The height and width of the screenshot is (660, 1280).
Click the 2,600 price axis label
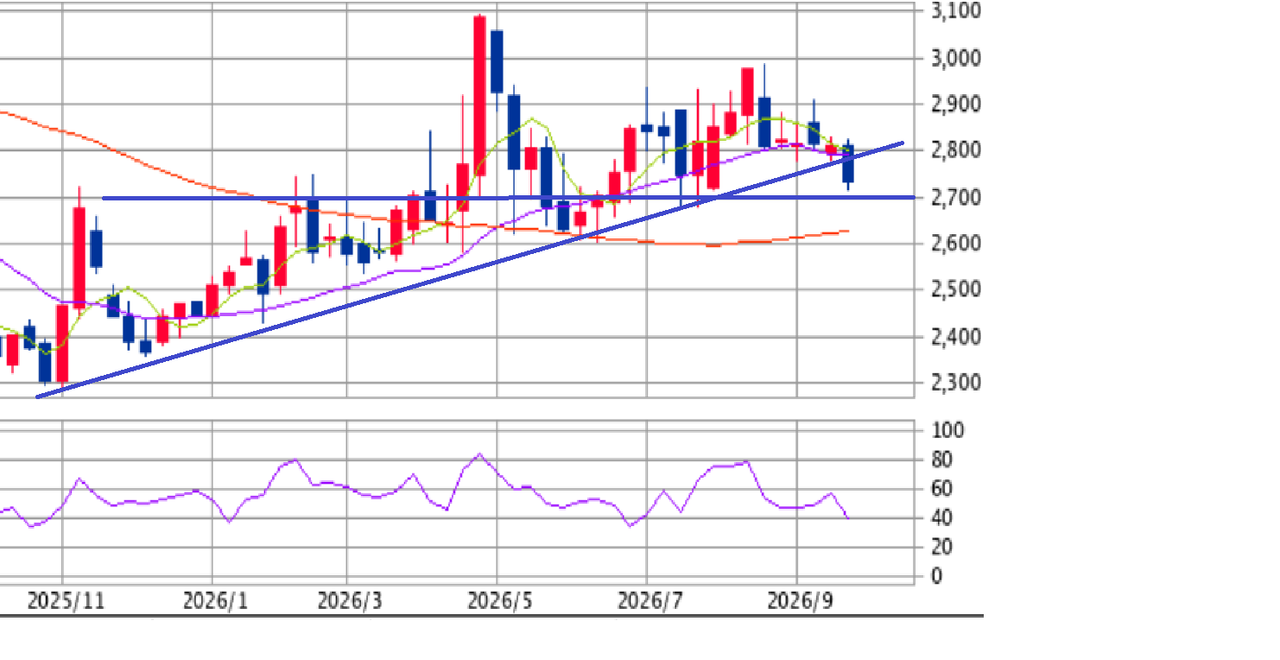coord(955,243)
